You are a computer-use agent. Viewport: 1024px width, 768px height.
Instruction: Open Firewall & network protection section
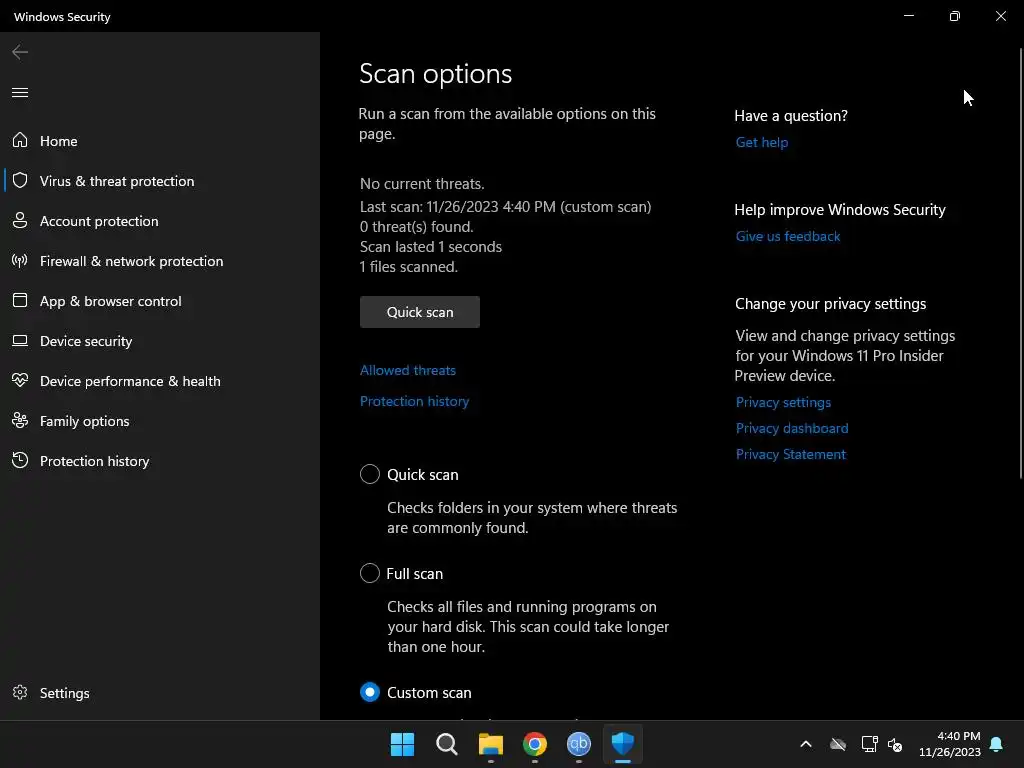160,261
